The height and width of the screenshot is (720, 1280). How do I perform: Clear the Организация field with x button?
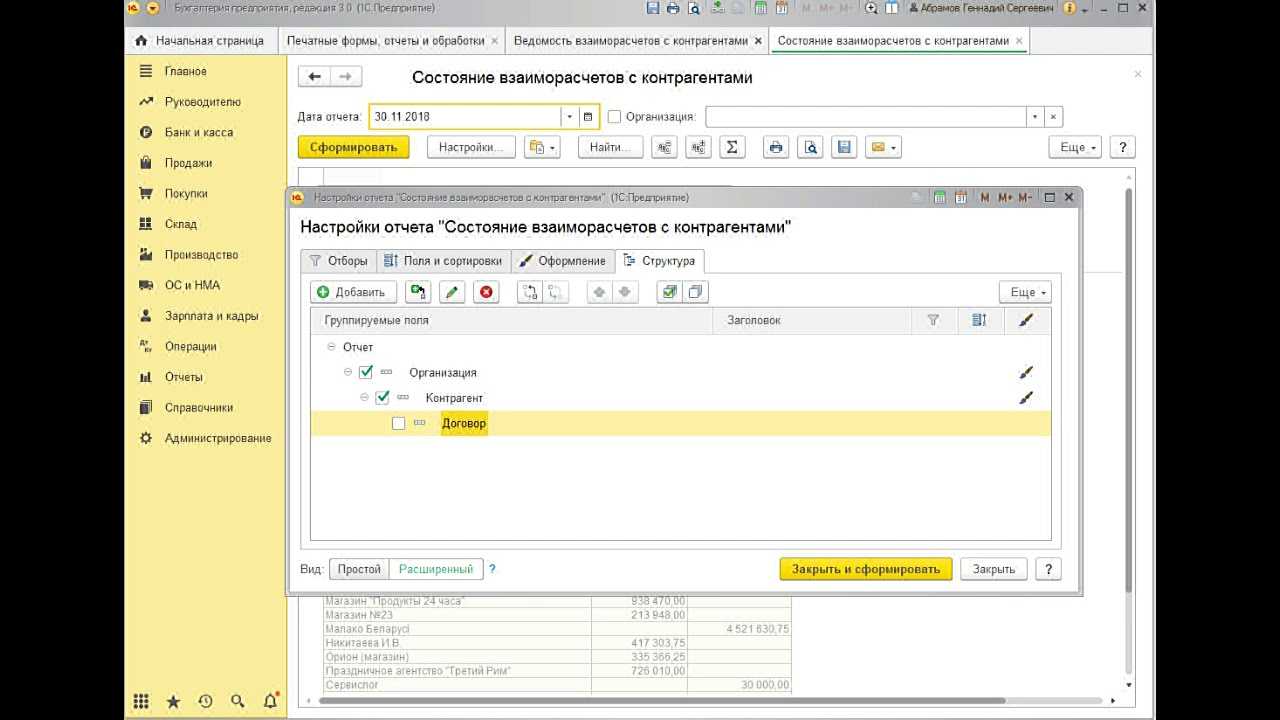pos(1053,116)
